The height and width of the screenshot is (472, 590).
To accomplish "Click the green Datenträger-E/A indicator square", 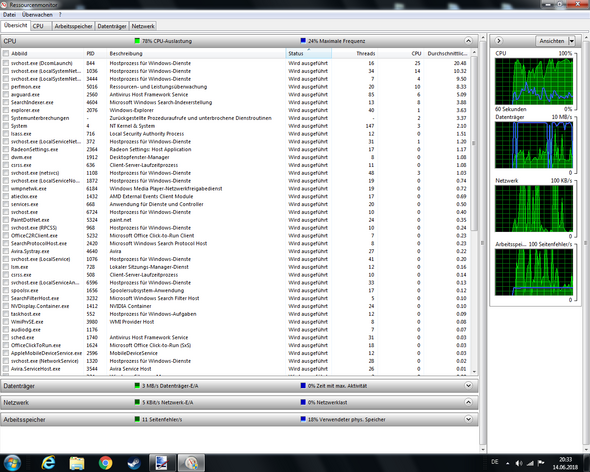I will (x=137, y=385).
